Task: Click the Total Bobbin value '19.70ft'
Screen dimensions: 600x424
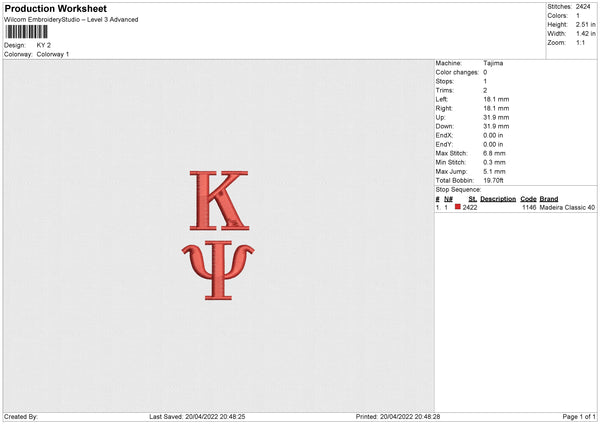Action: pos(493,180)
